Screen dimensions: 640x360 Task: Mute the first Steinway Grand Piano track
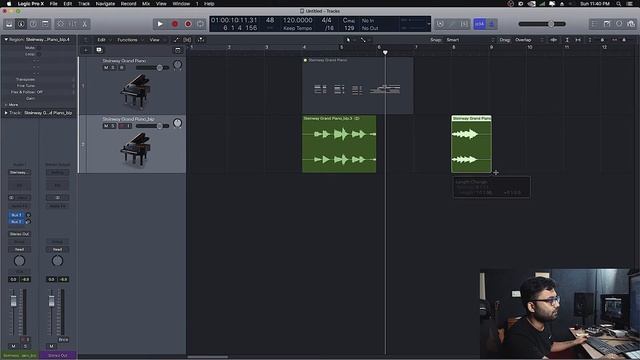click(106, 68)
